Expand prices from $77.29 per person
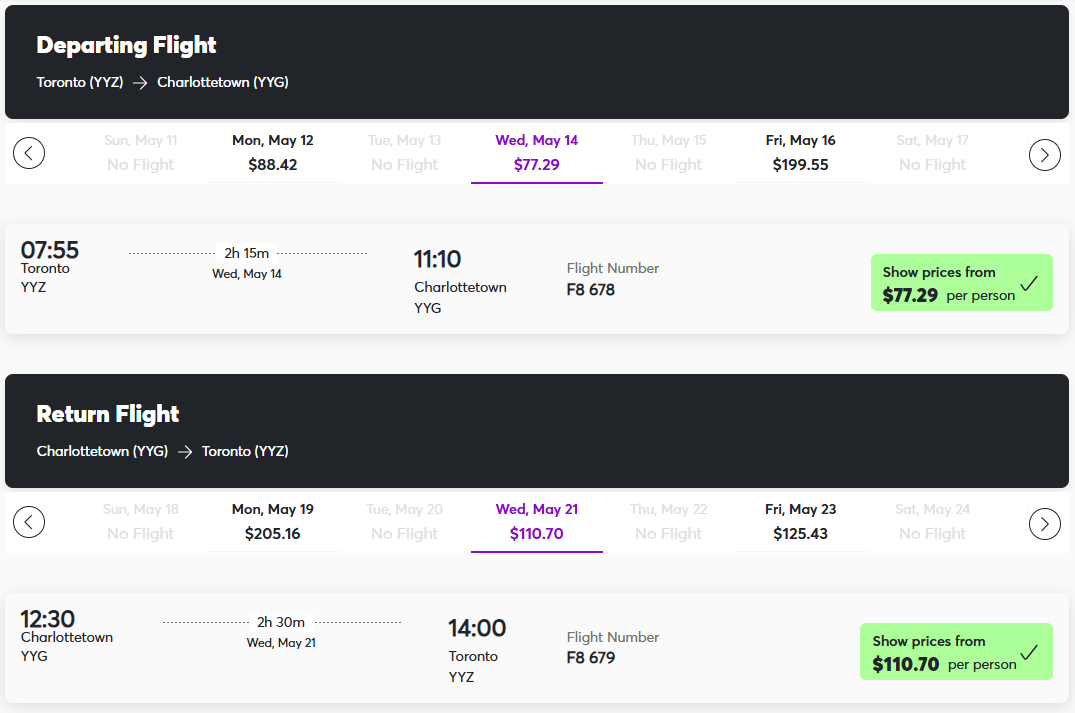Screen dimensions: 1075x713 pos(961,282)
